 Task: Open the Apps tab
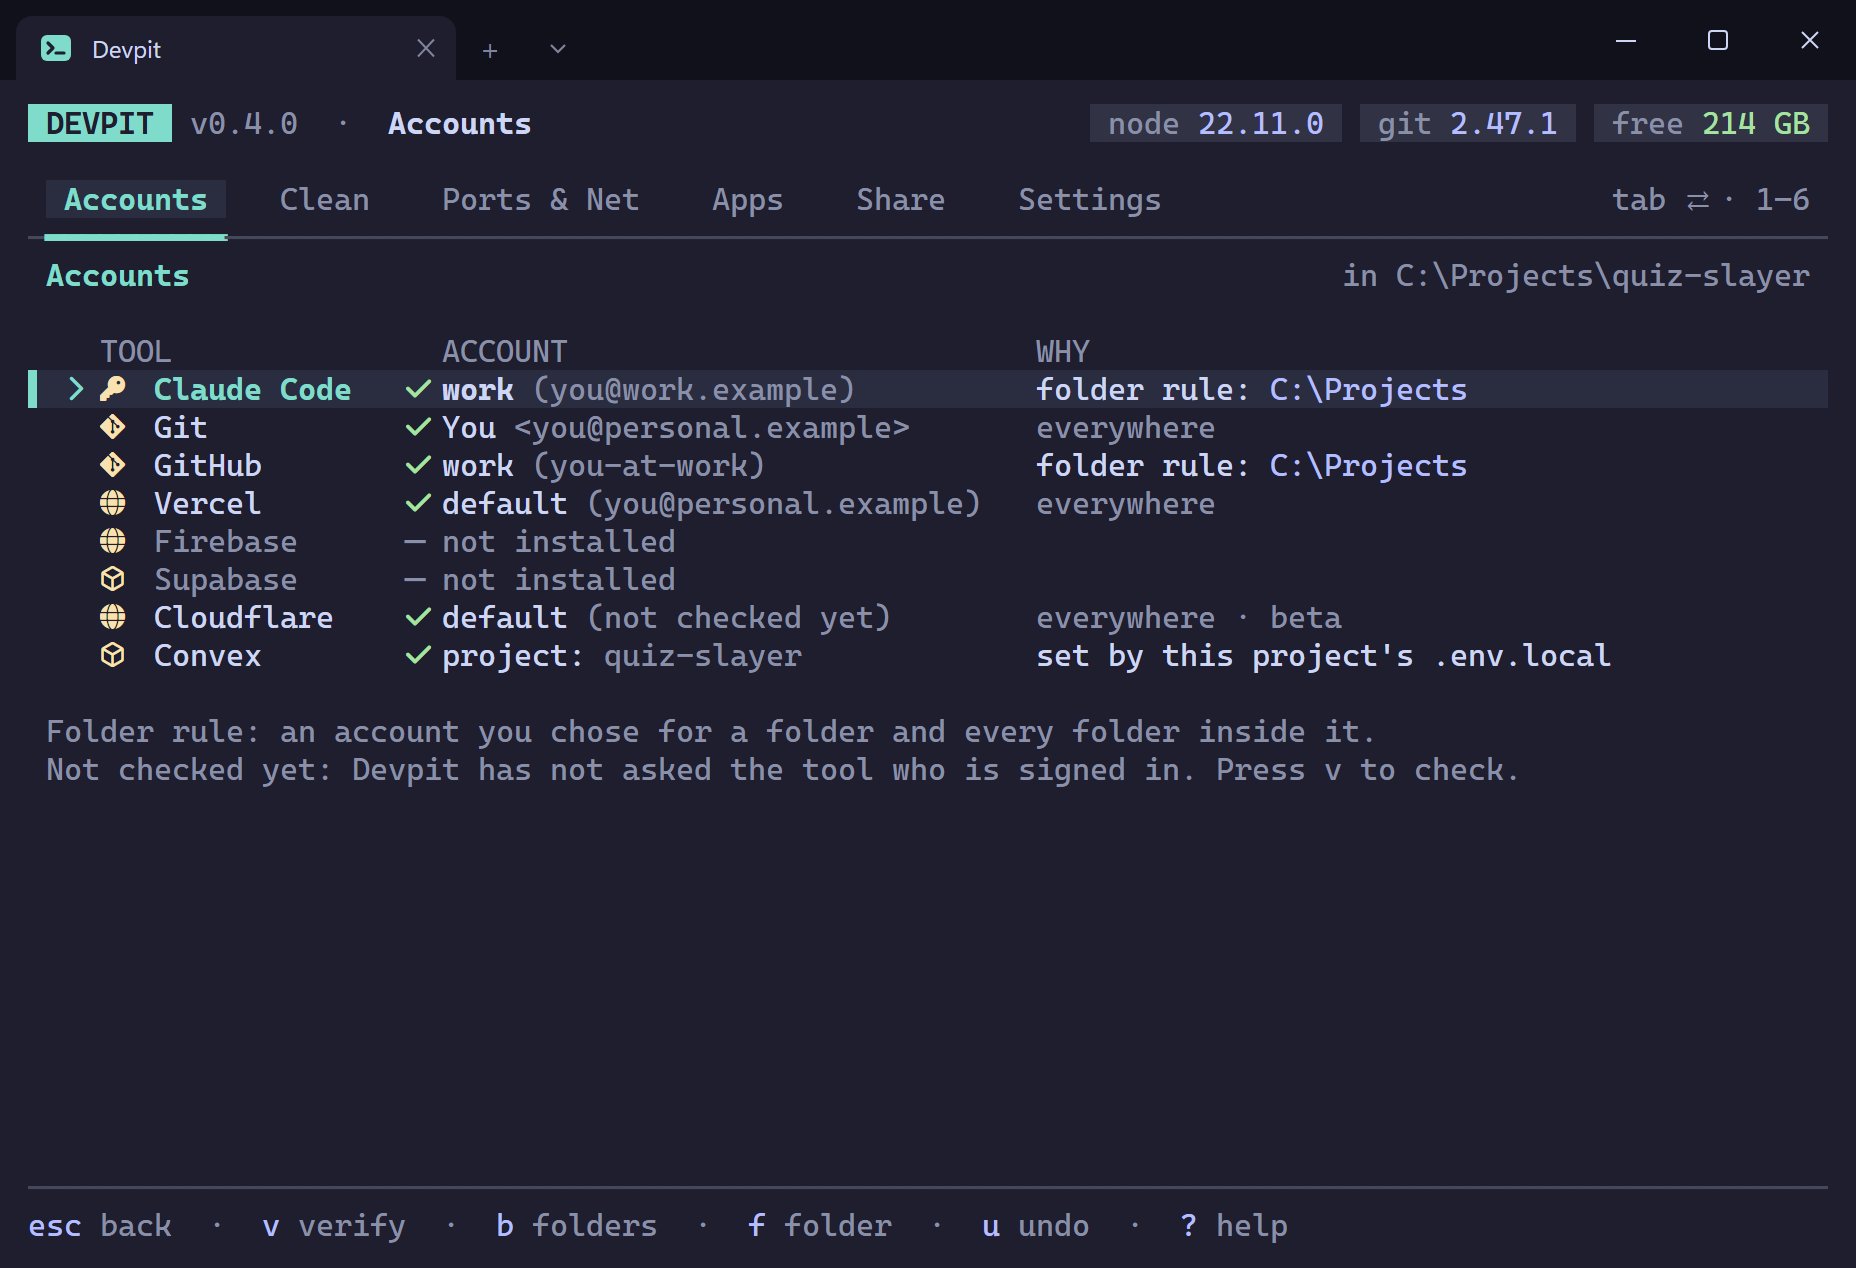pos(747,200)
